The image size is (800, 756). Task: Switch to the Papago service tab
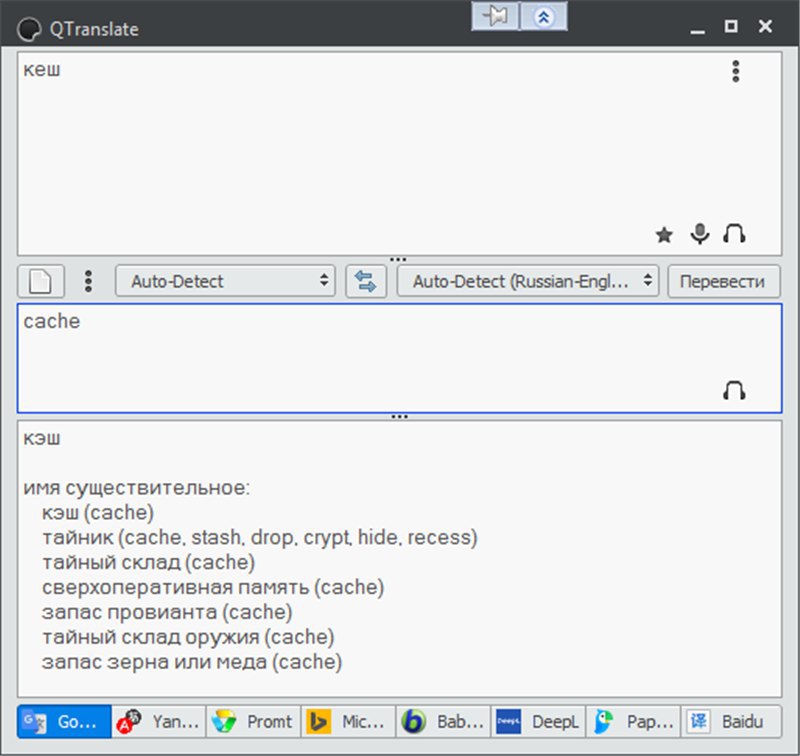pos(633,721)
